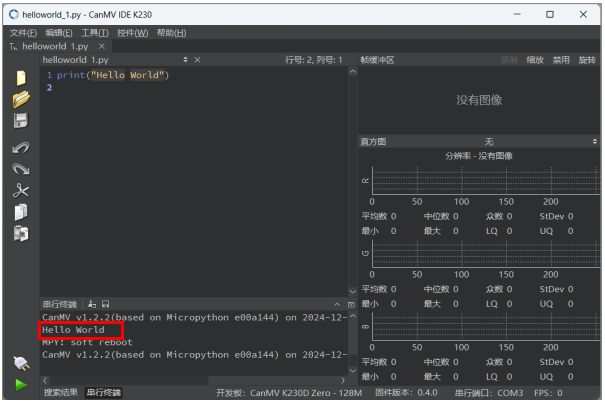Click the 分辨率 - 没有图像 label
The width and height of the screenshot is (605, 401).
pyautogui.click(x=479, y=156)
